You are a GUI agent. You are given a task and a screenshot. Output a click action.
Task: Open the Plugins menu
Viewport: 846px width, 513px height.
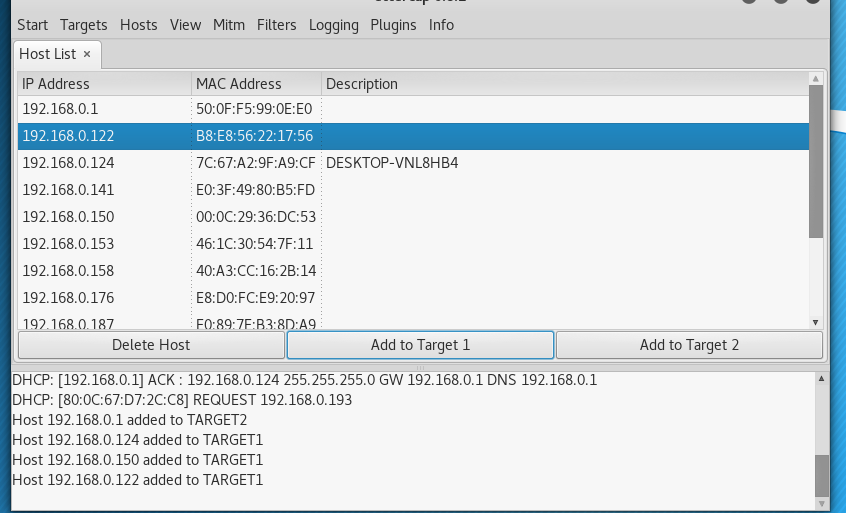click(x=393, y=25)
